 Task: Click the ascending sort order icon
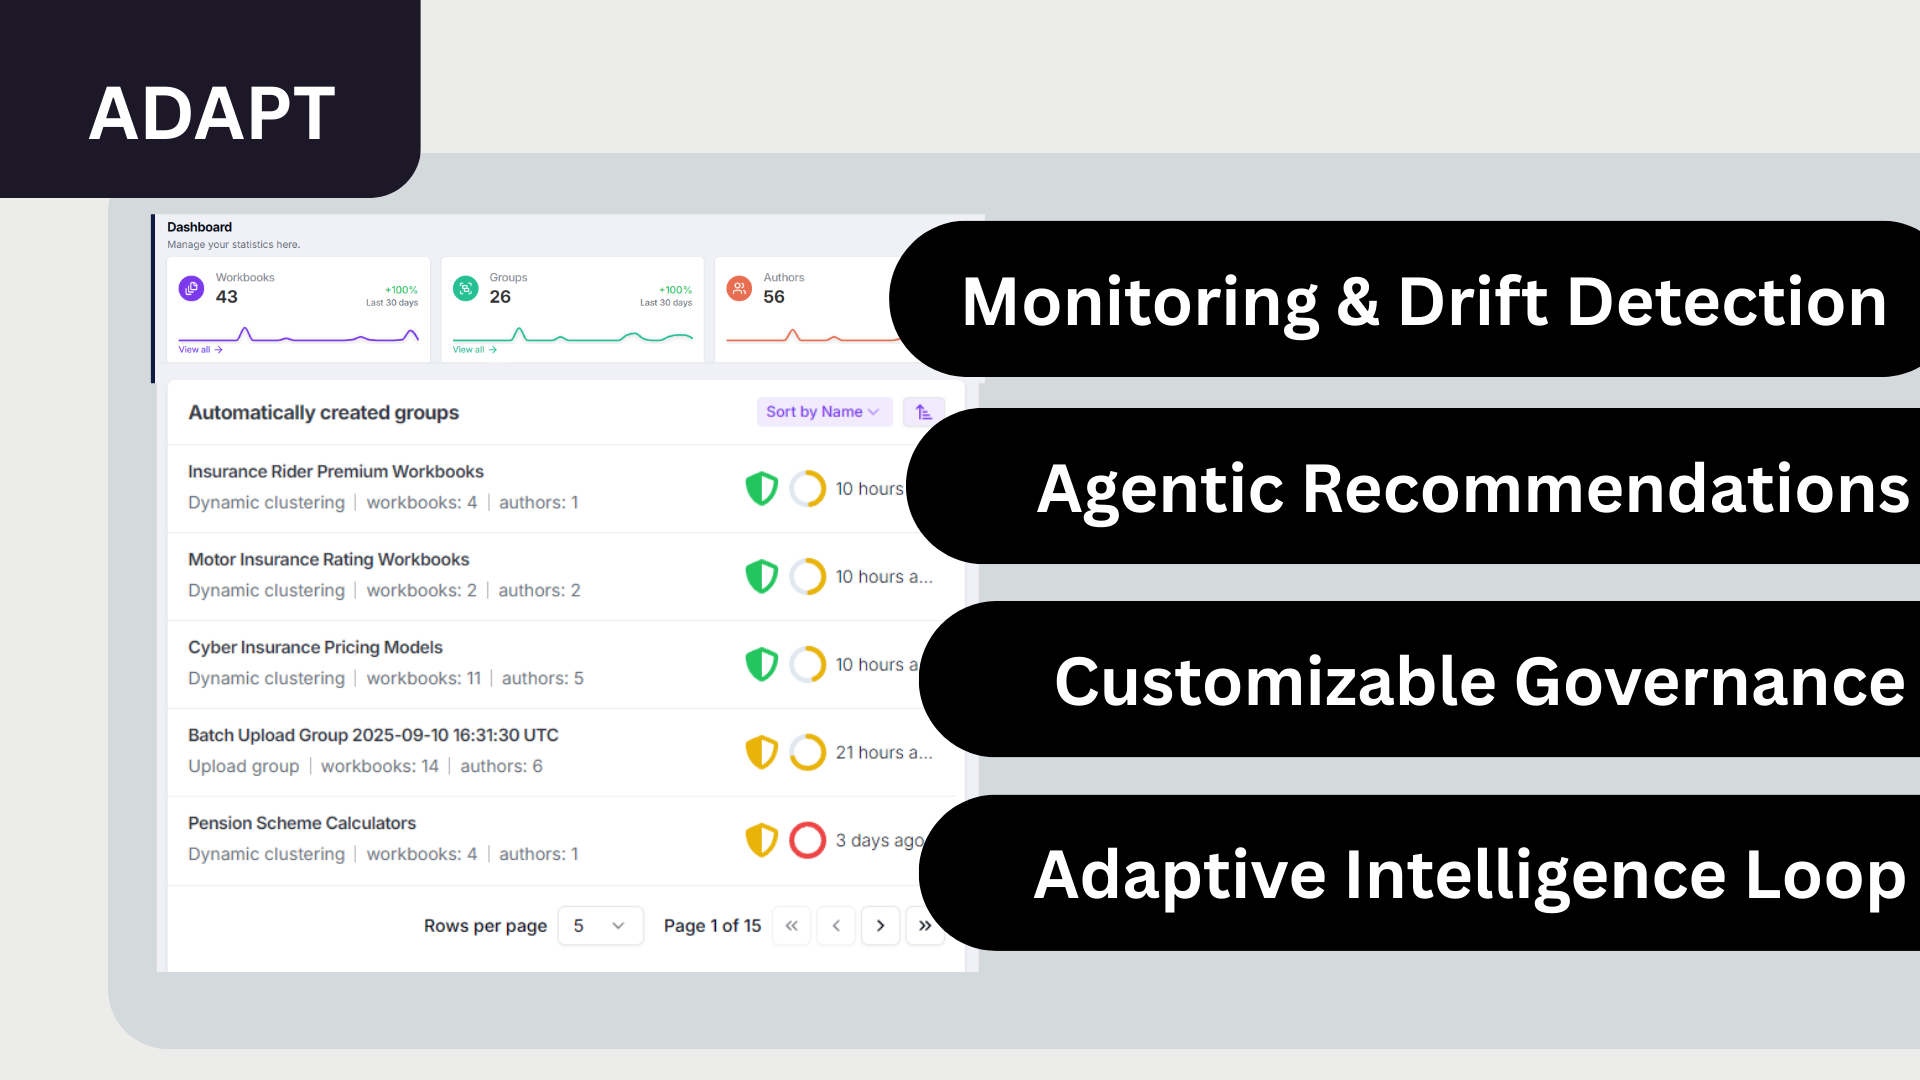[x=923, y=412]
